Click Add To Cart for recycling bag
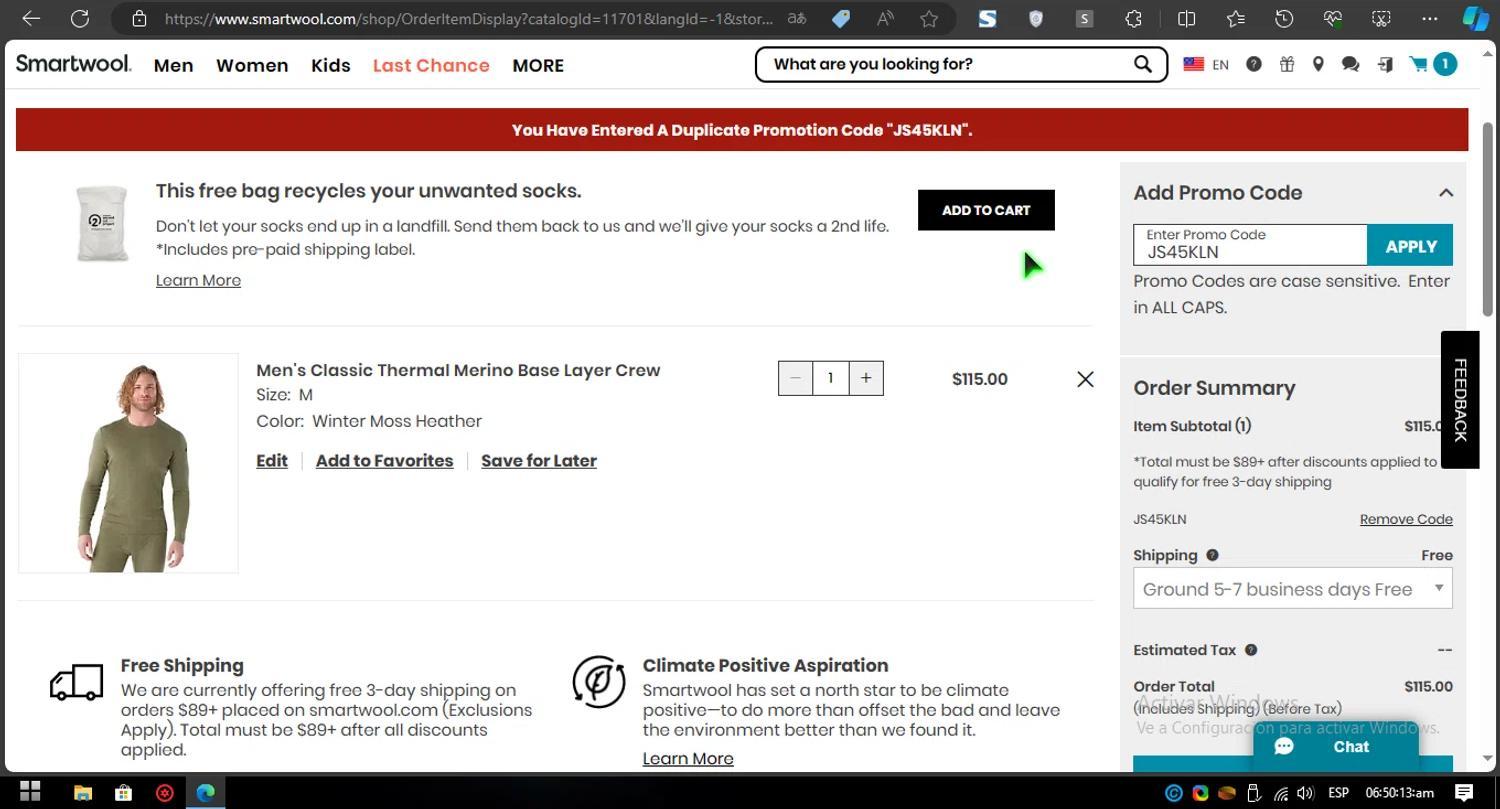The width and height of the screenshot is (1500, 809). [986, 210]
